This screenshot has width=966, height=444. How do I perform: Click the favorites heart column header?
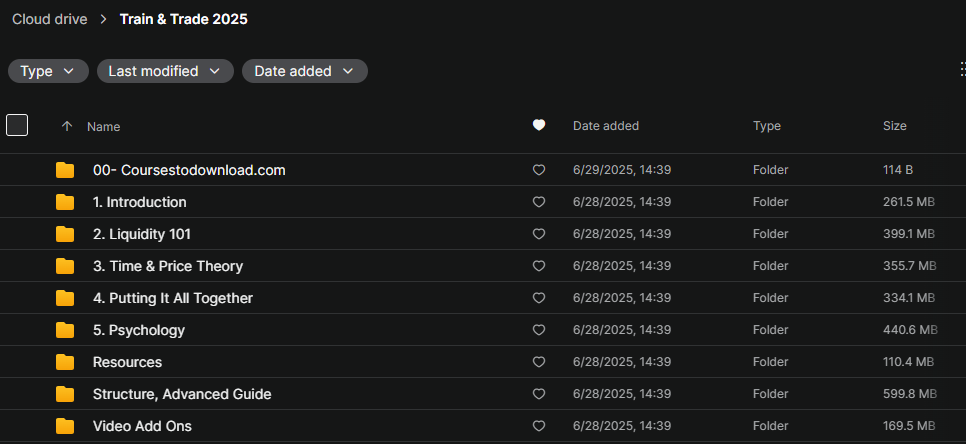(539, 126)
